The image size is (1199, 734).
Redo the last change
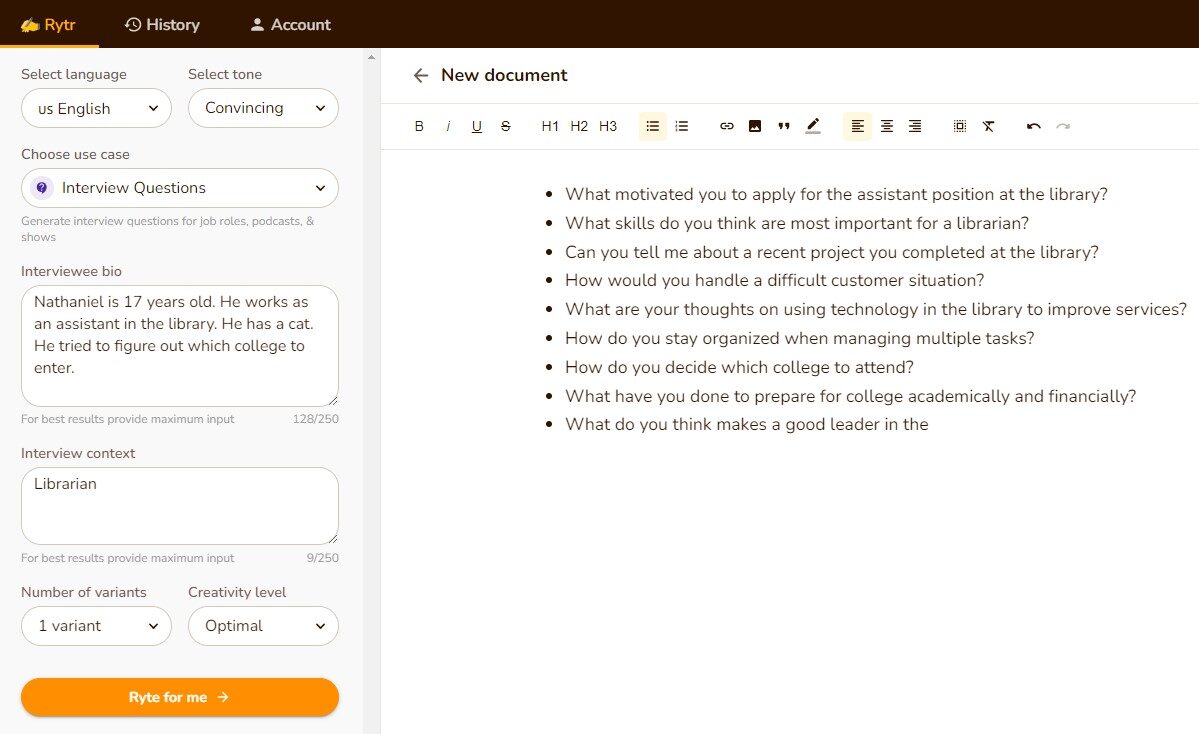[x=1063, y=126]
